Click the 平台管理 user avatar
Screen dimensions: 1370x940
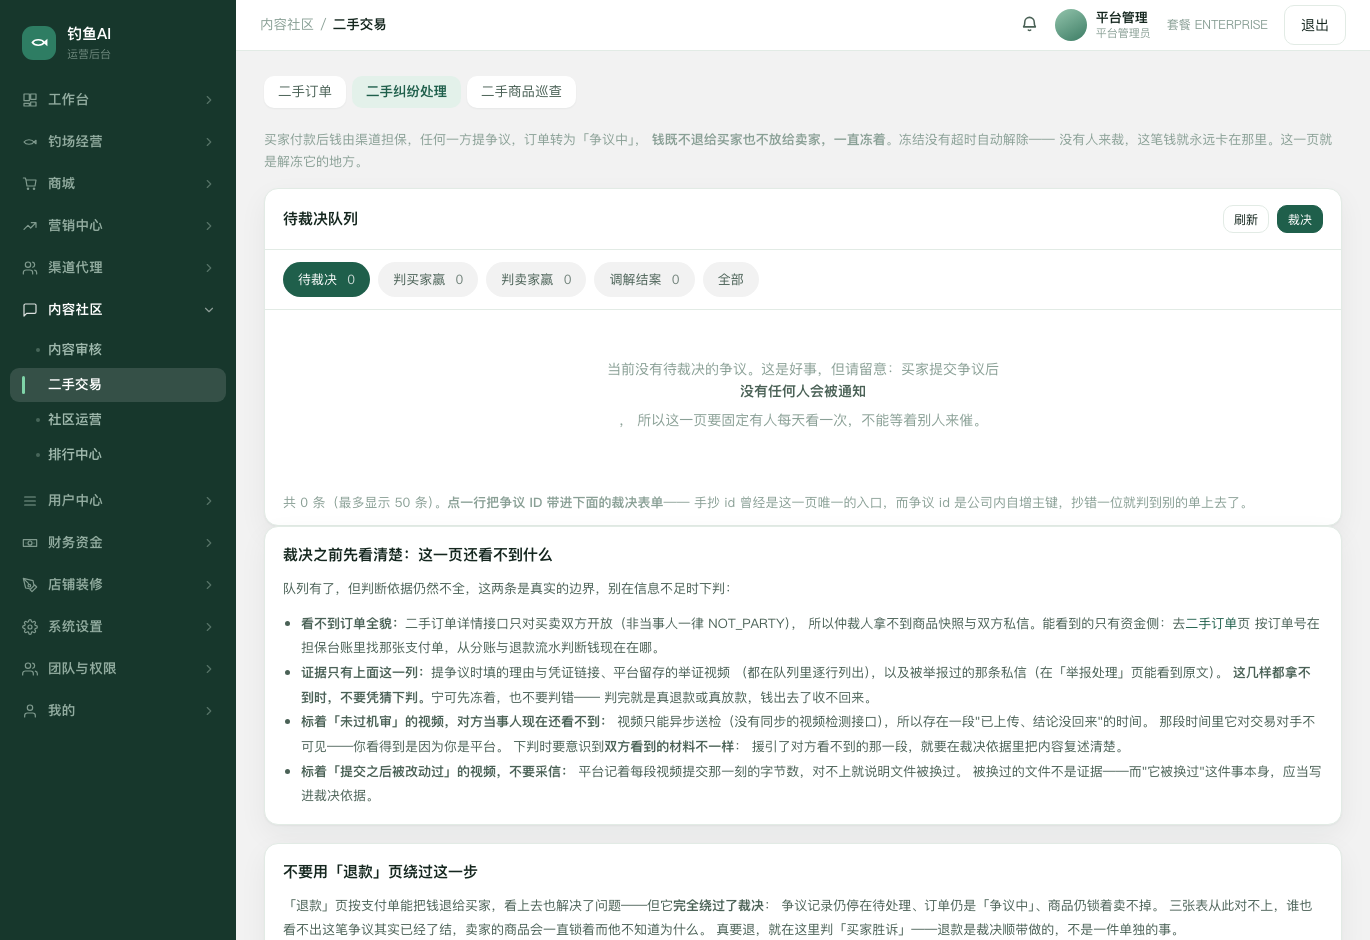[x=1071, y=25]
